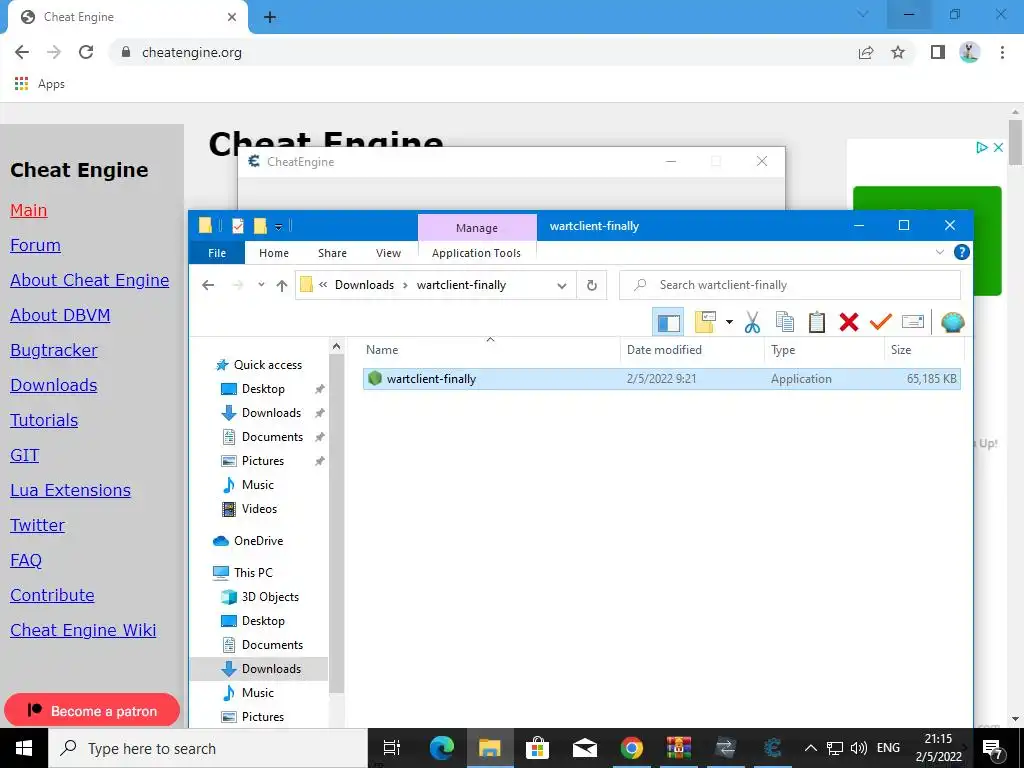
Task: Go up one folder level in Explorer
Action: coord(281,285)
